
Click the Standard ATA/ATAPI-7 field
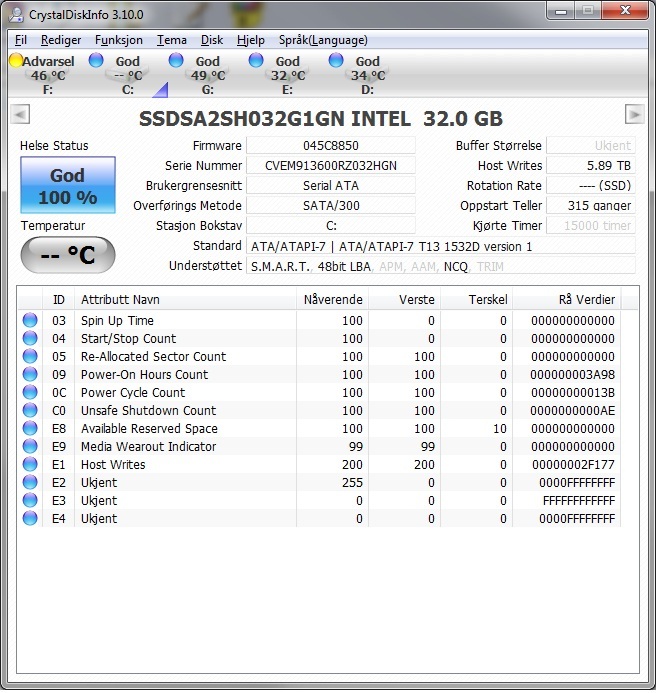coord(441,246)
